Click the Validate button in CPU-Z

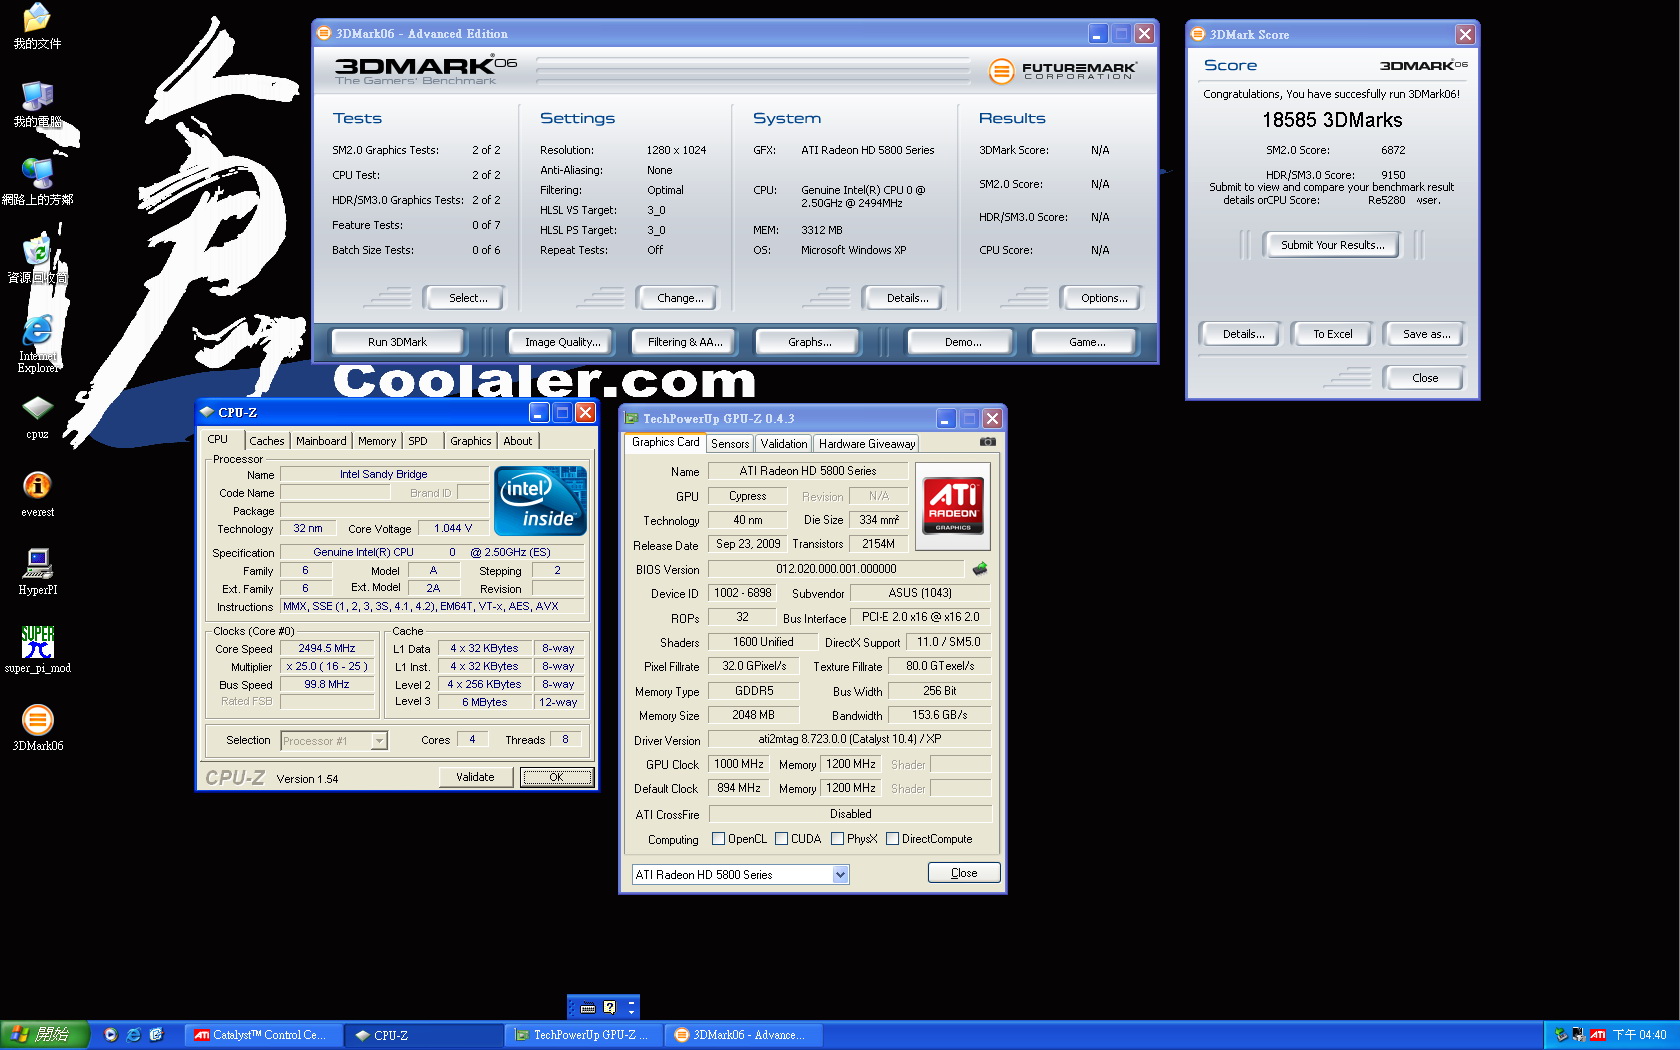(475, 777)
